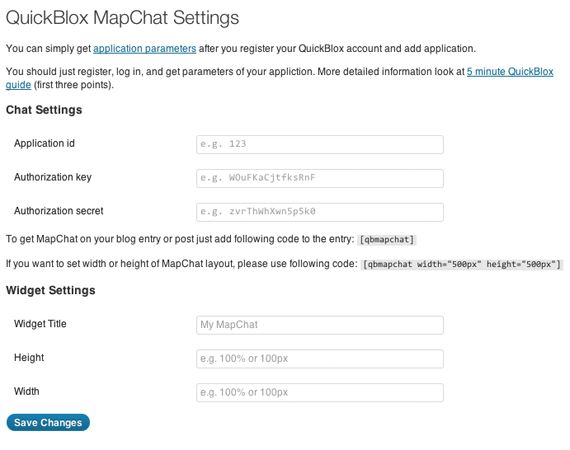Click the Save Changes button
The image size is (570, 450).
(48, 422)
